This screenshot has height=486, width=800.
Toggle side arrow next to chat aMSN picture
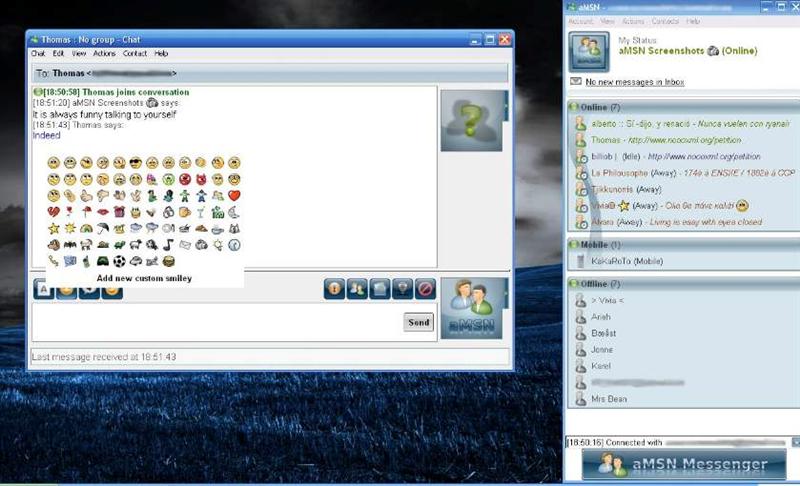(x=506, y=293)
